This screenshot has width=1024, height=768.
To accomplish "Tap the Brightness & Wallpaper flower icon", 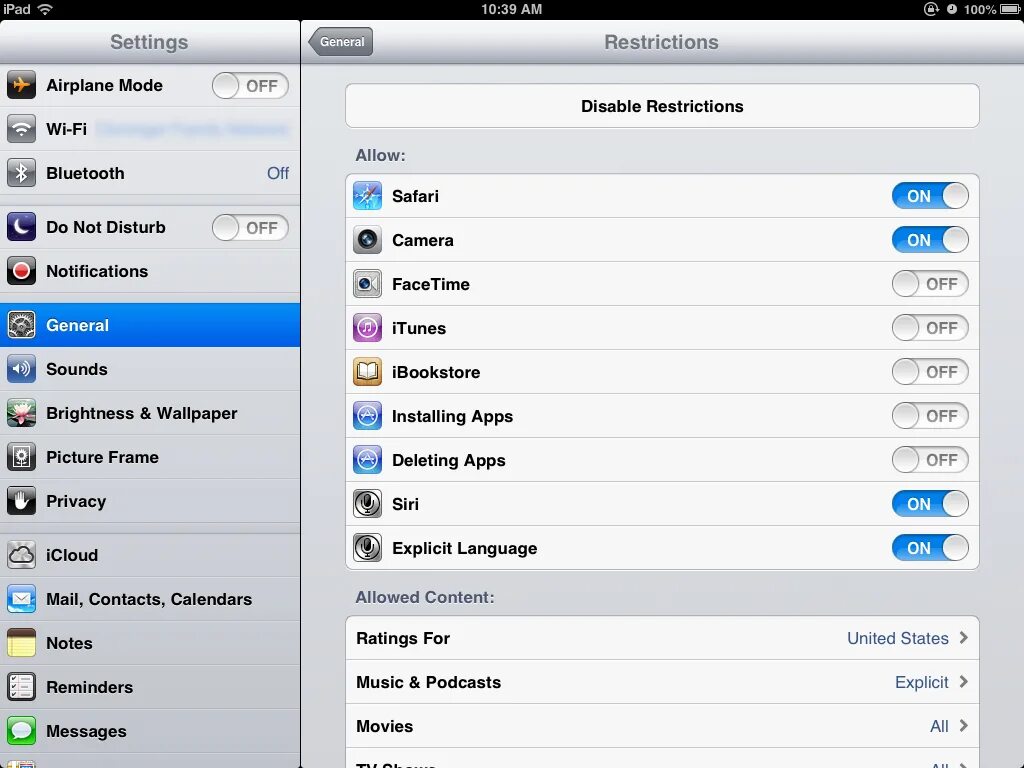I will pos(22,413).
